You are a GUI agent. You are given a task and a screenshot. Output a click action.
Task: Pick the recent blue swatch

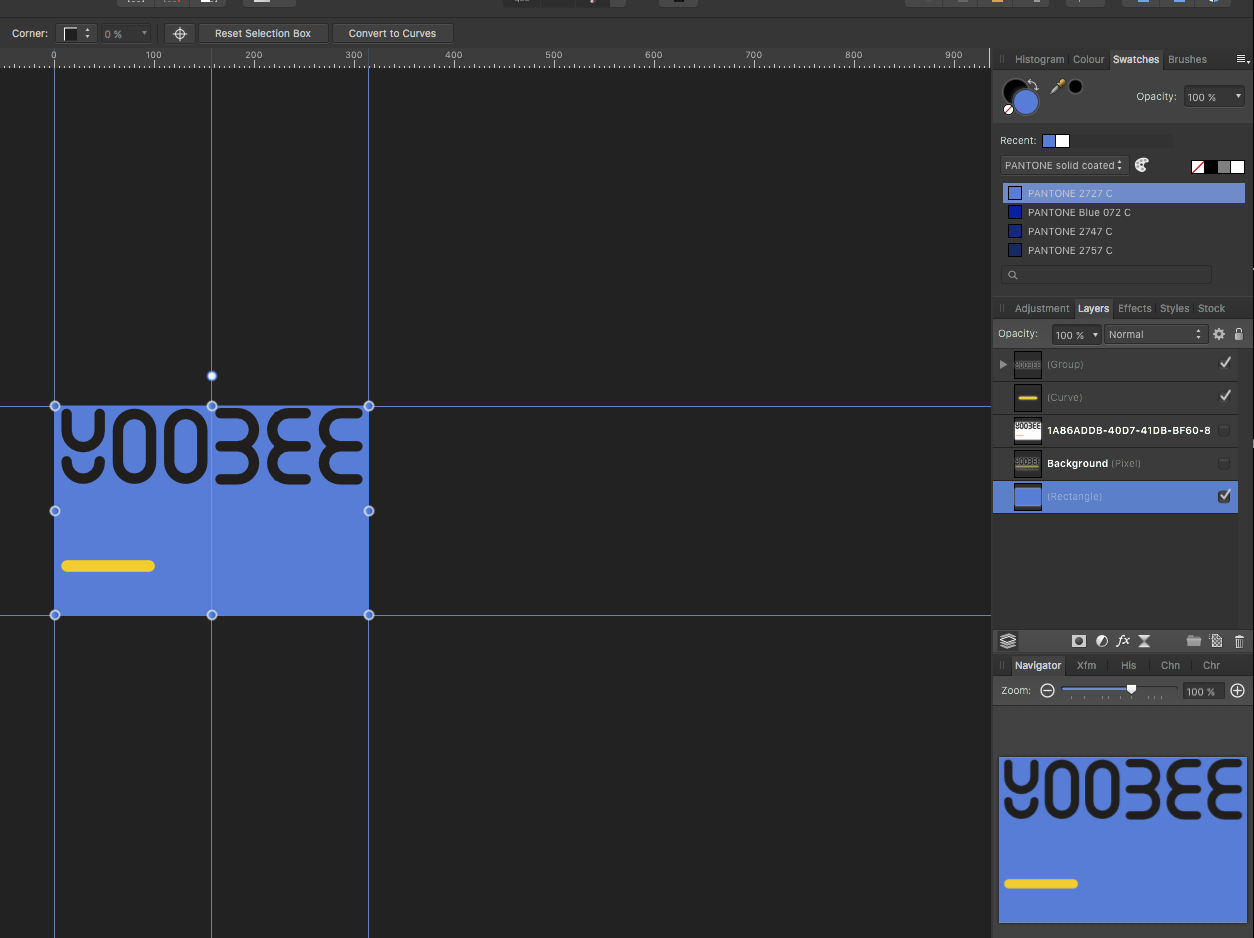coord(1049,141)
